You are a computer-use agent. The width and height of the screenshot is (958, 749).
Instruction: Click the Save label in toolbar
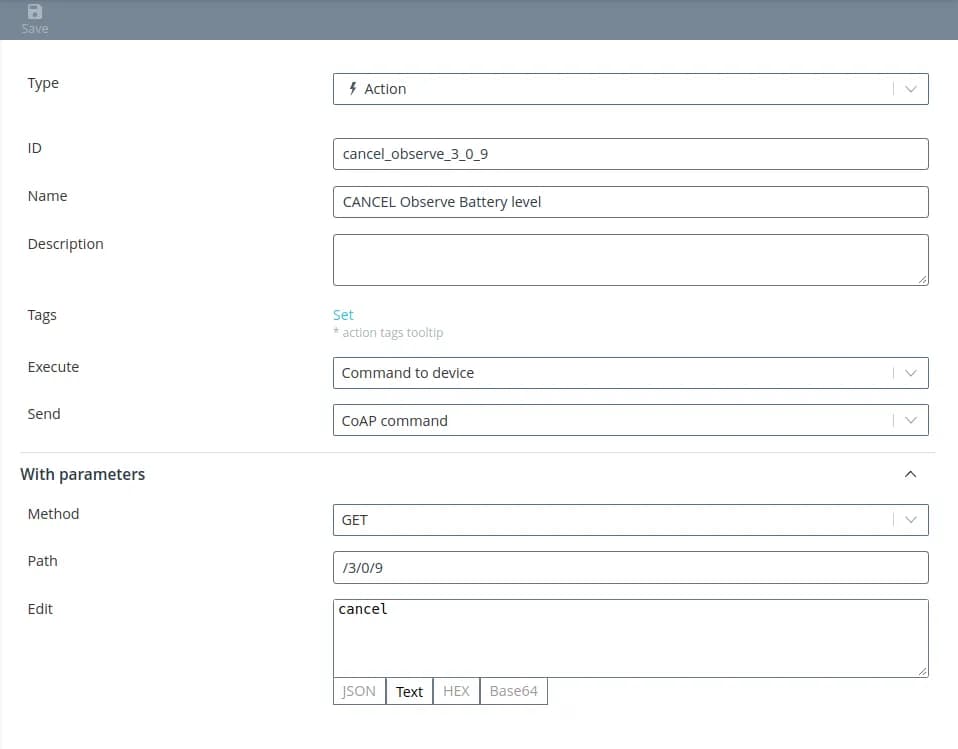pos(35,29)
